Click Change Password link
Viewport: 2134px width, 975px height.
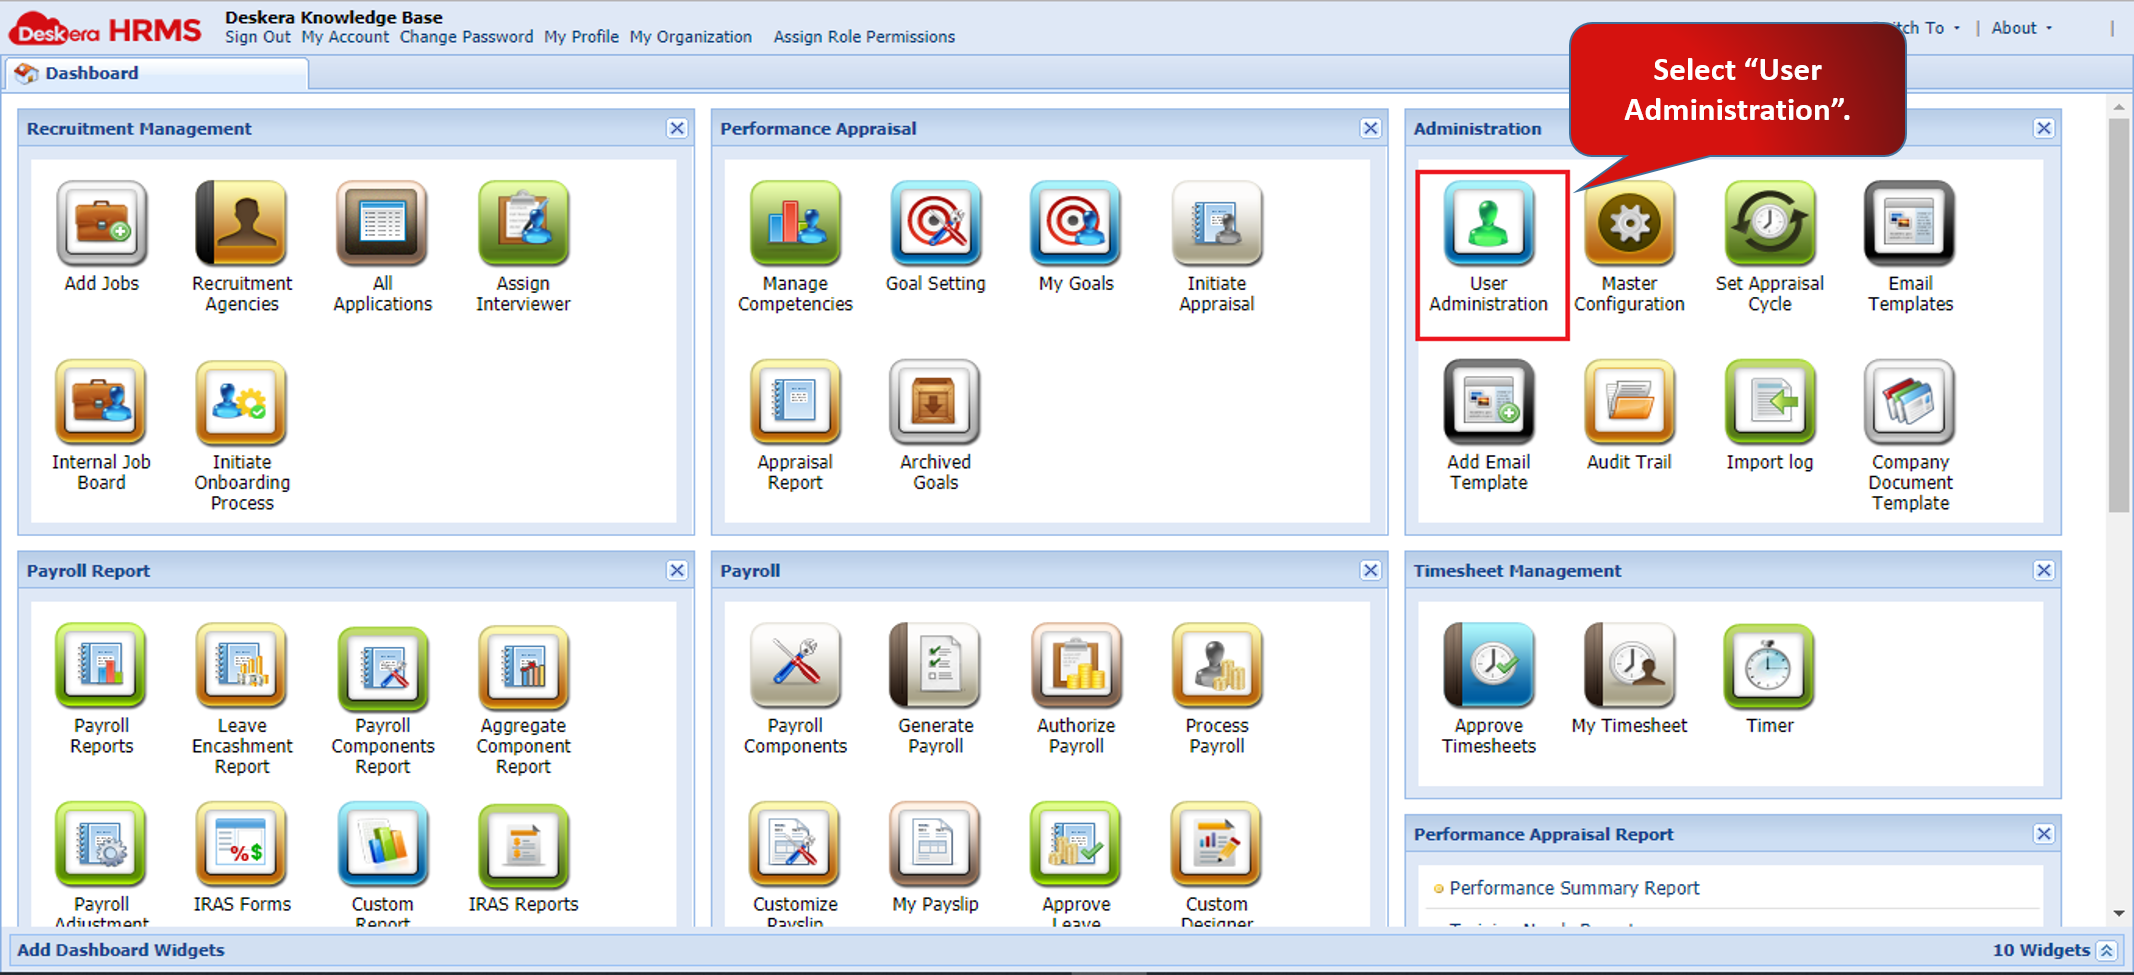[x=466, y=37]
